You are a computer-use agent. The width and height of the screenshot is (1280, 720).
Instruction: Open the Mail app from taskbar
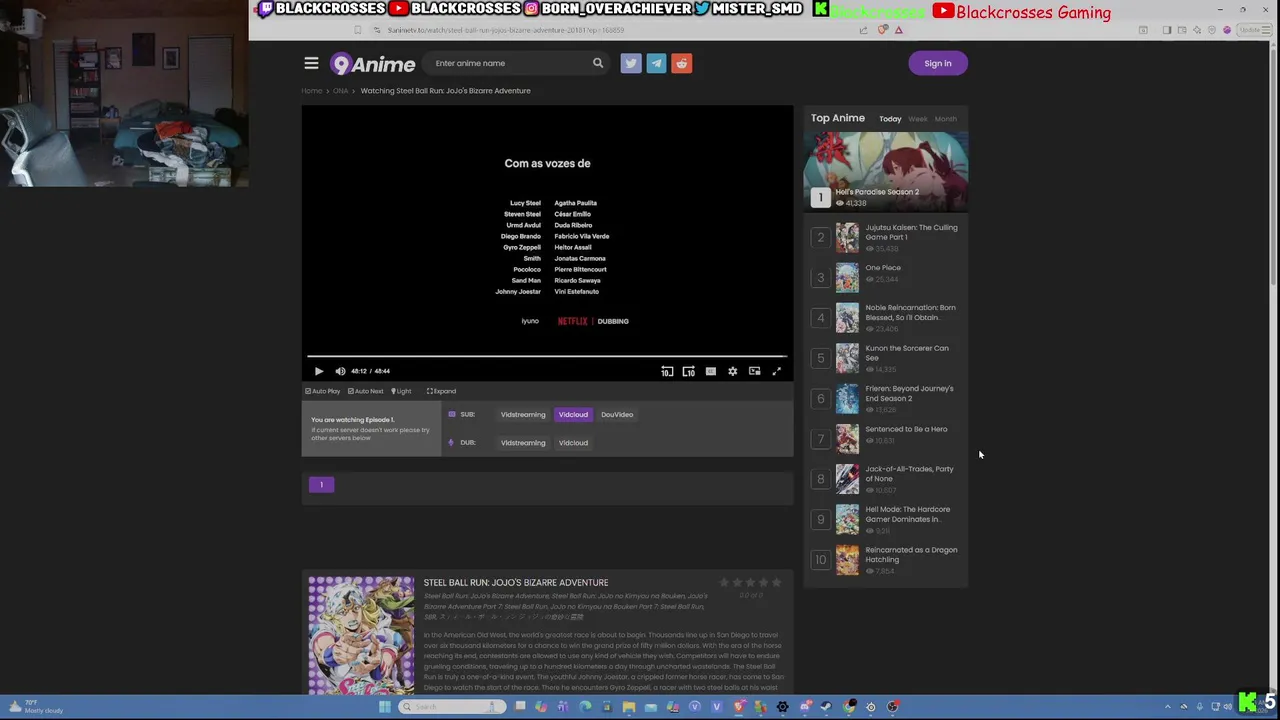click(651, 707)
